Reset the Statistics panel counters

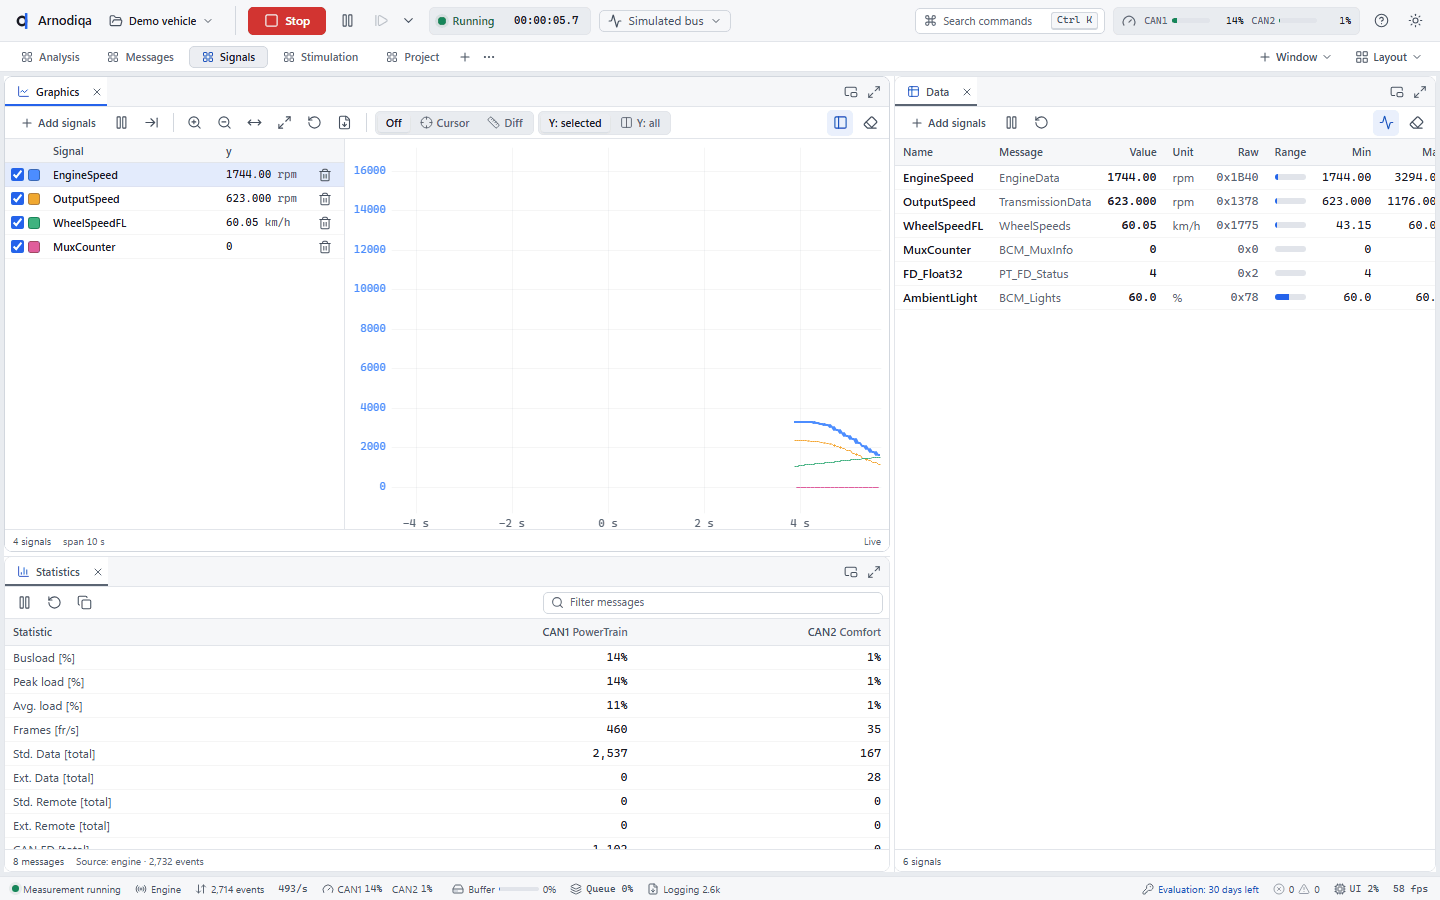click(54, 603)
